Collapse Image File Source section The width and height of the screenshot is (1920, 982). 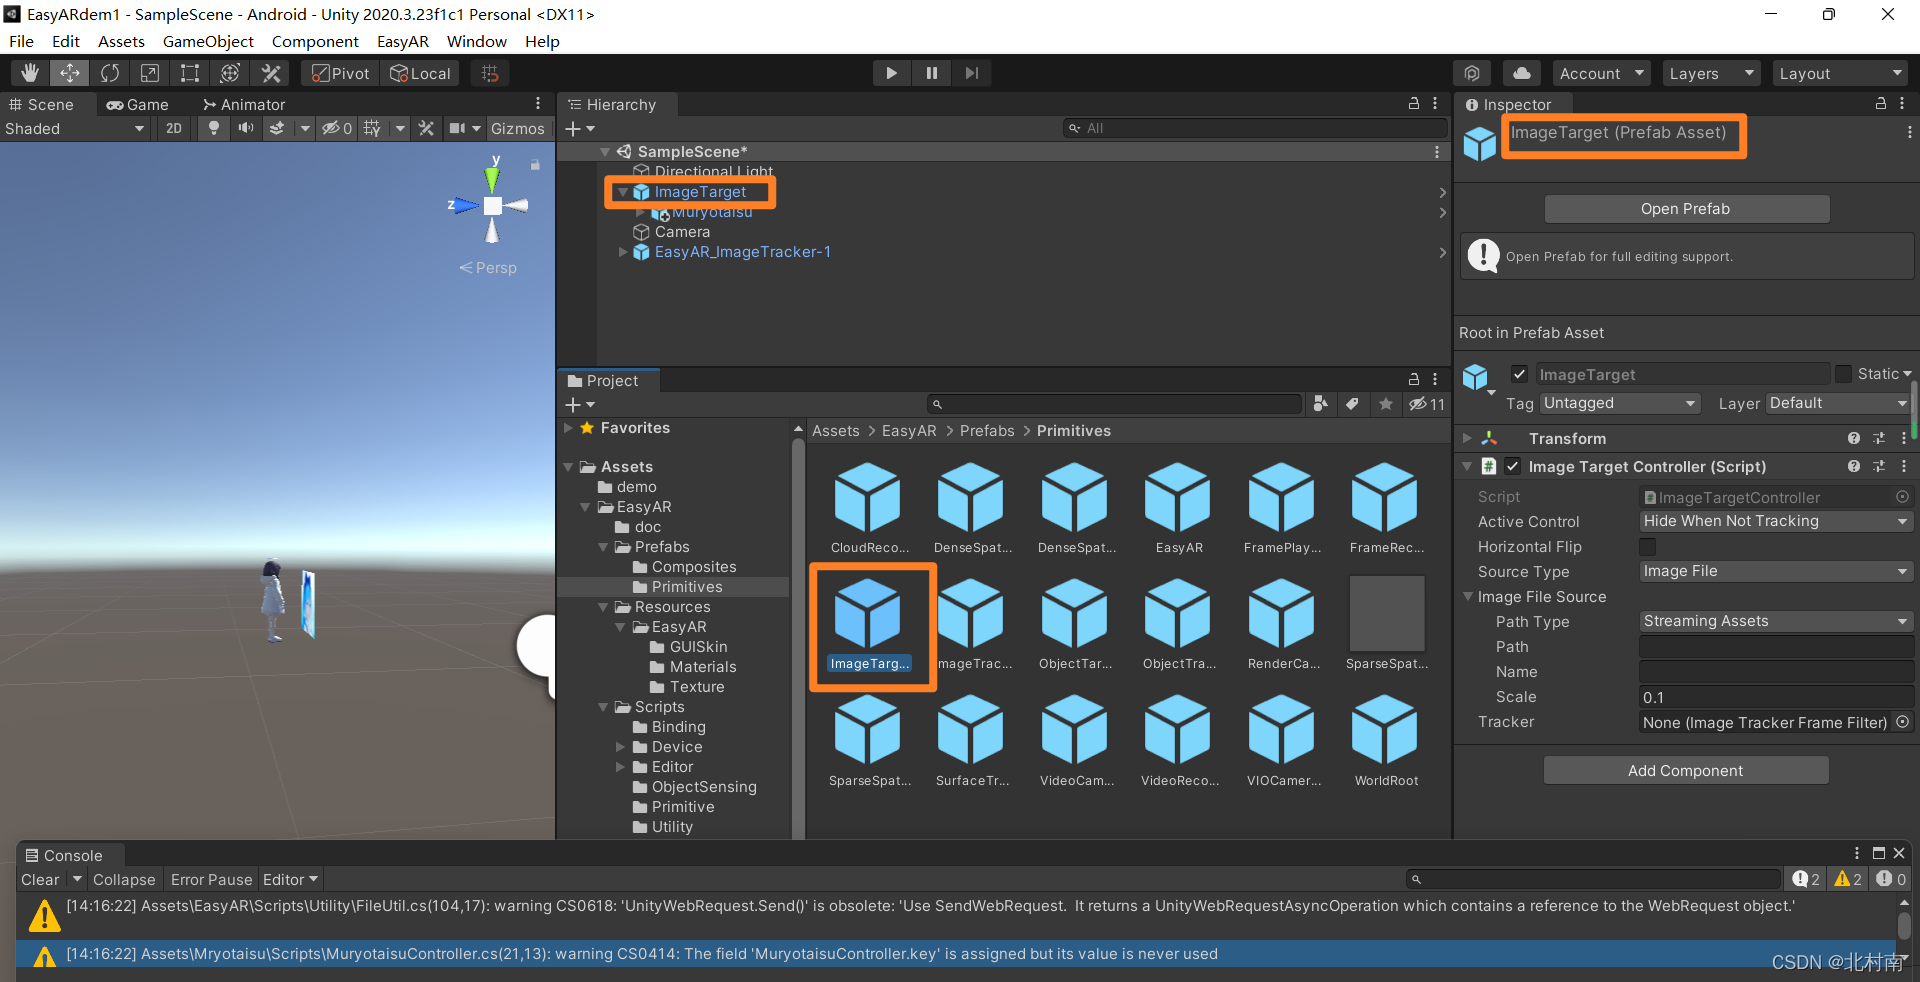pyautogui.click(x=1467, y=596)
